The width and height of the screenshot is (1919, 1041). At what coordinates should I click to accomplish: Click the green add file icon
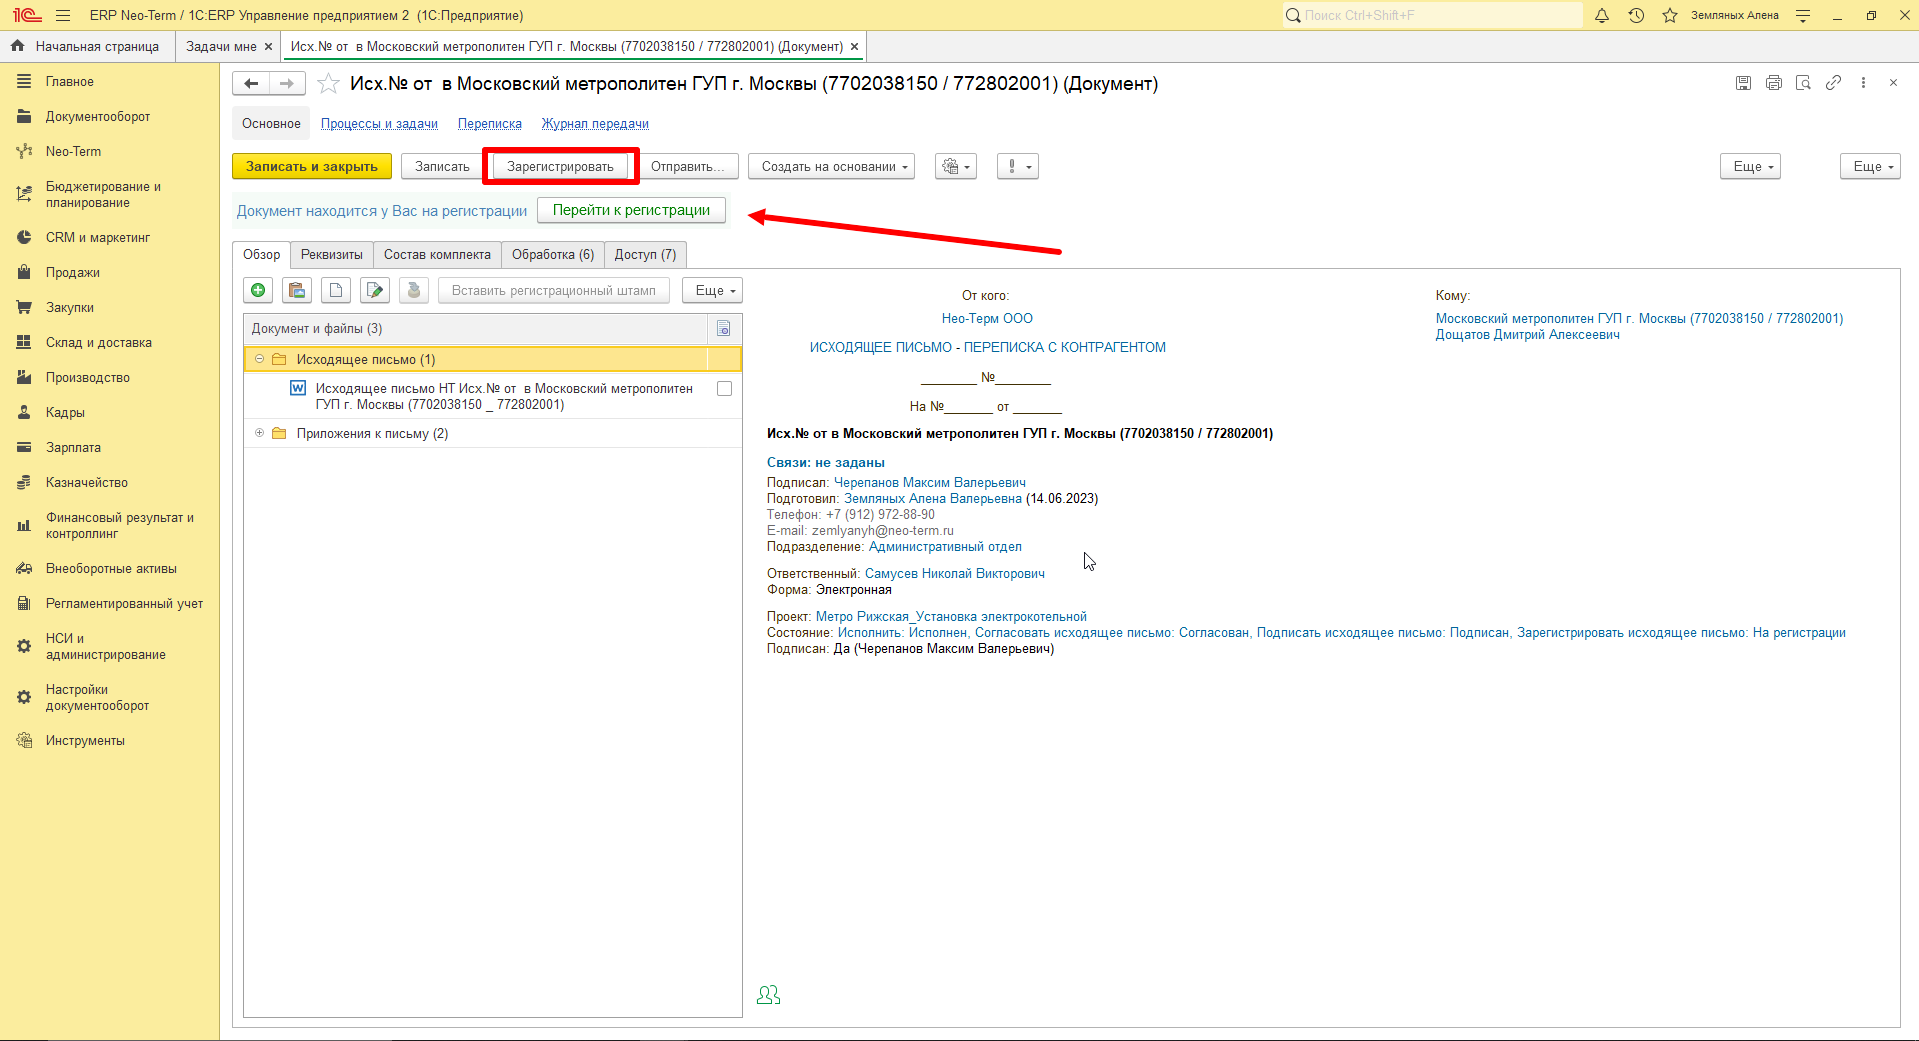click(x=258, y=290)
